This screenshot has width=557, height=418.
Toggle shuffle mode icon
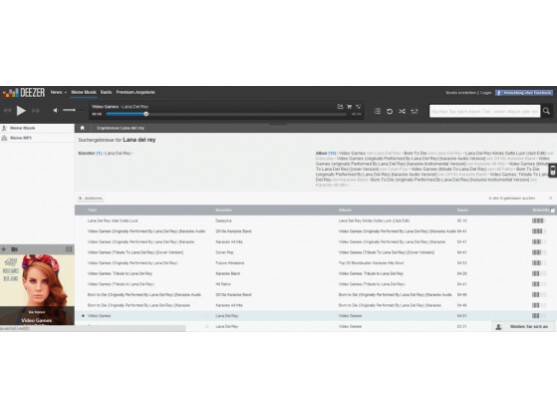point(402,111)
